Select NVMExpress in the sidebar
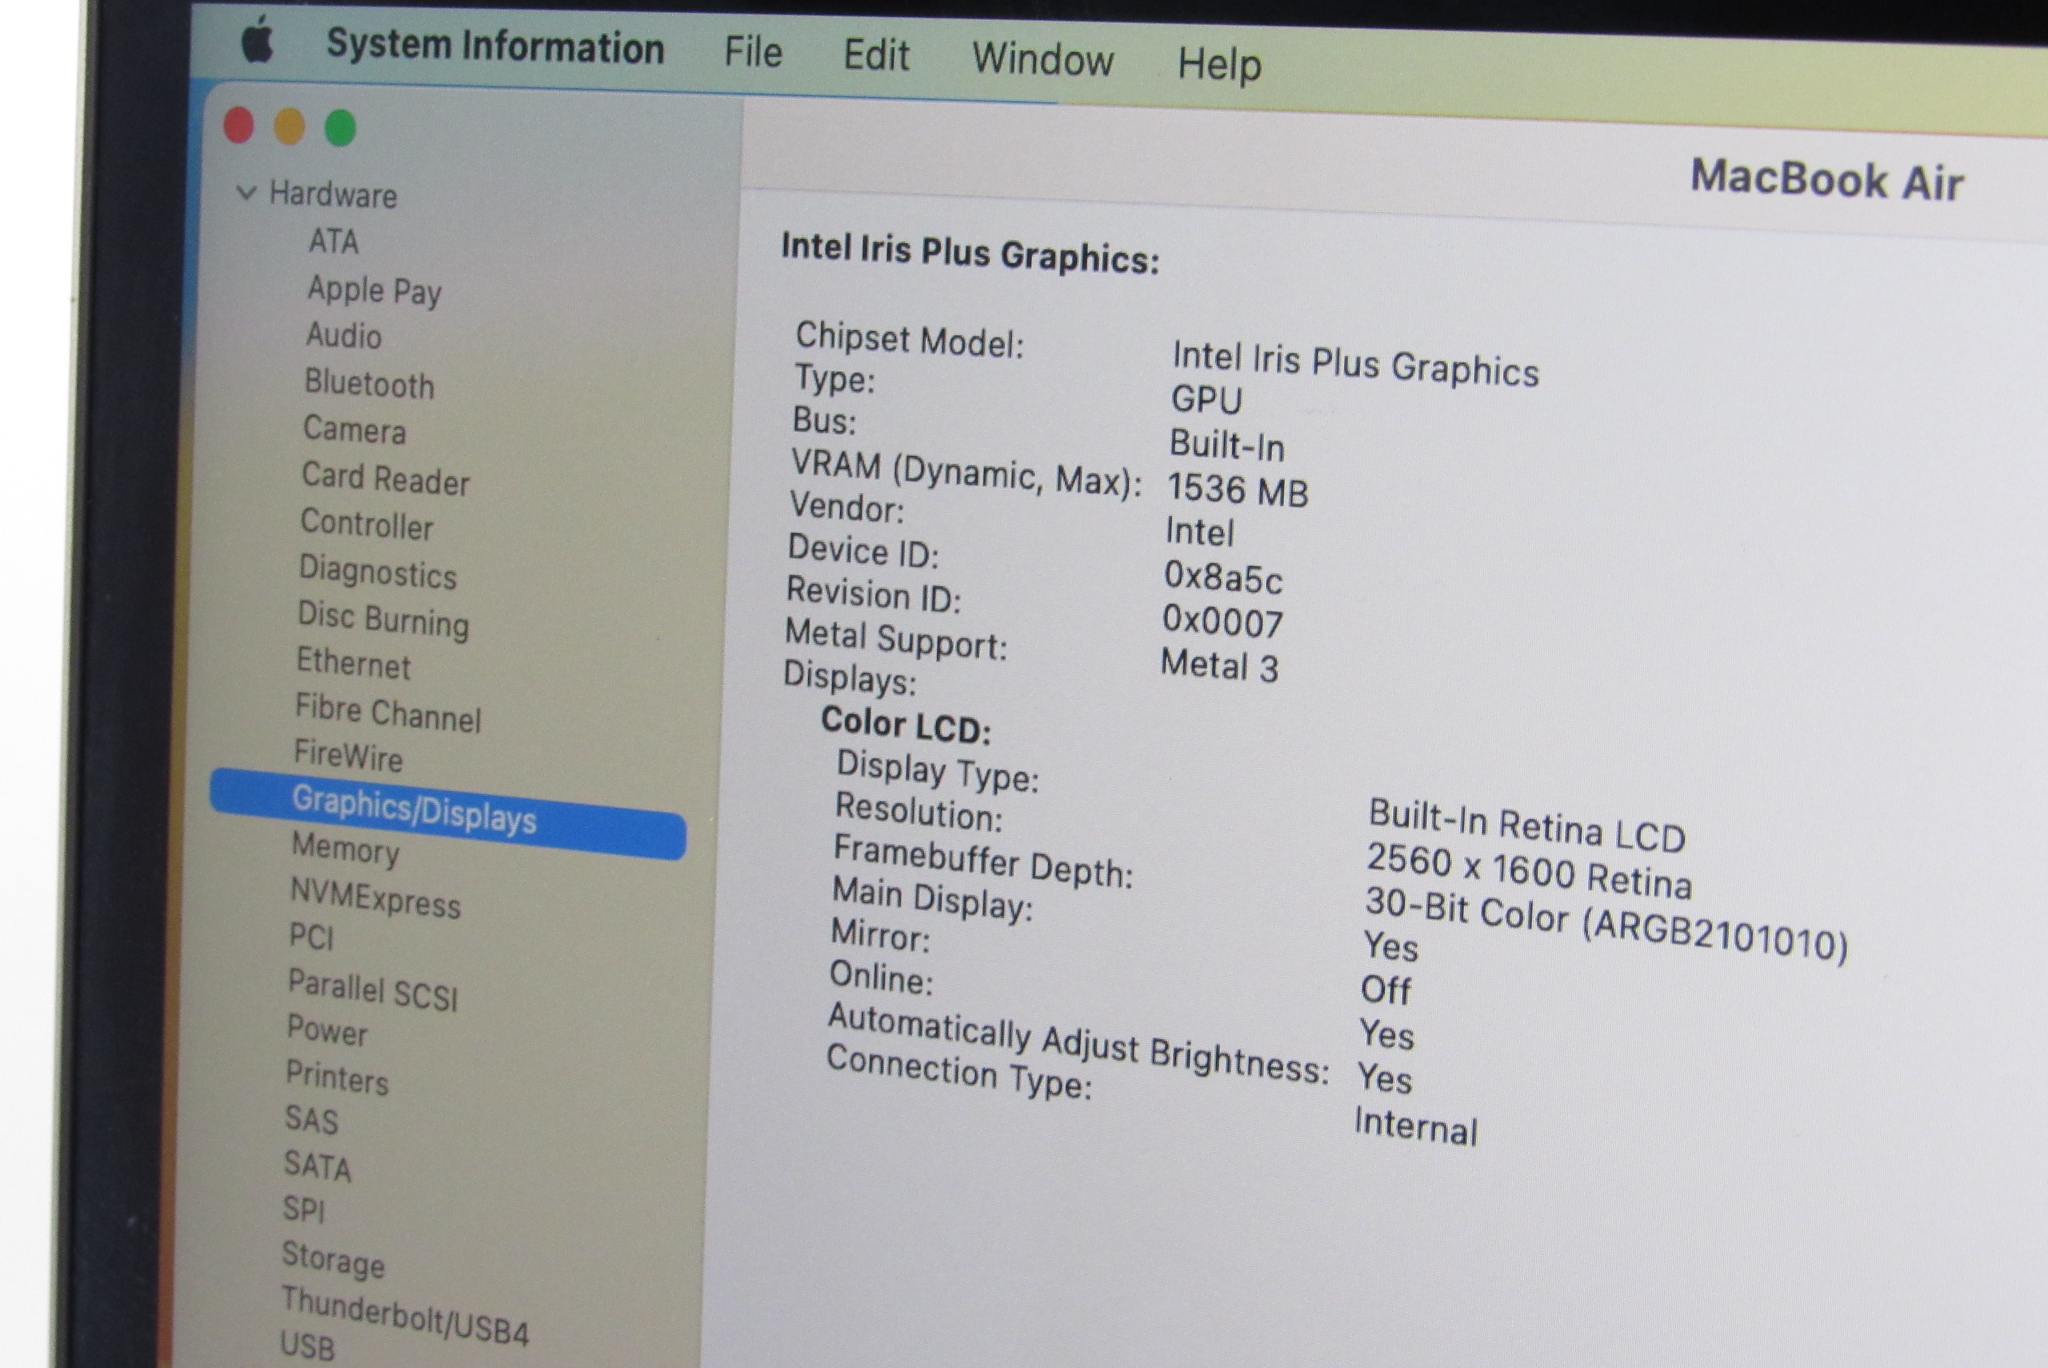 pyautogui.click(x=375, y=897)
